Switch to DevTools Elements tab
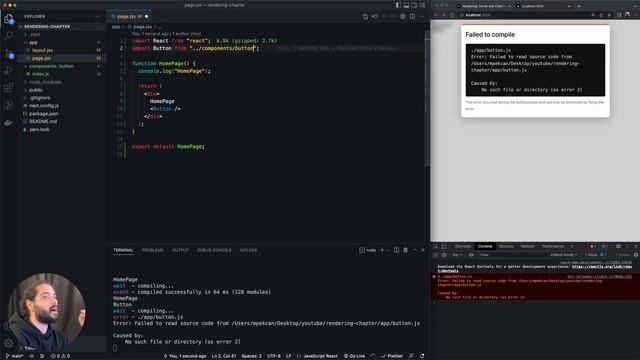The image size is (640, 360). [463, 246]
